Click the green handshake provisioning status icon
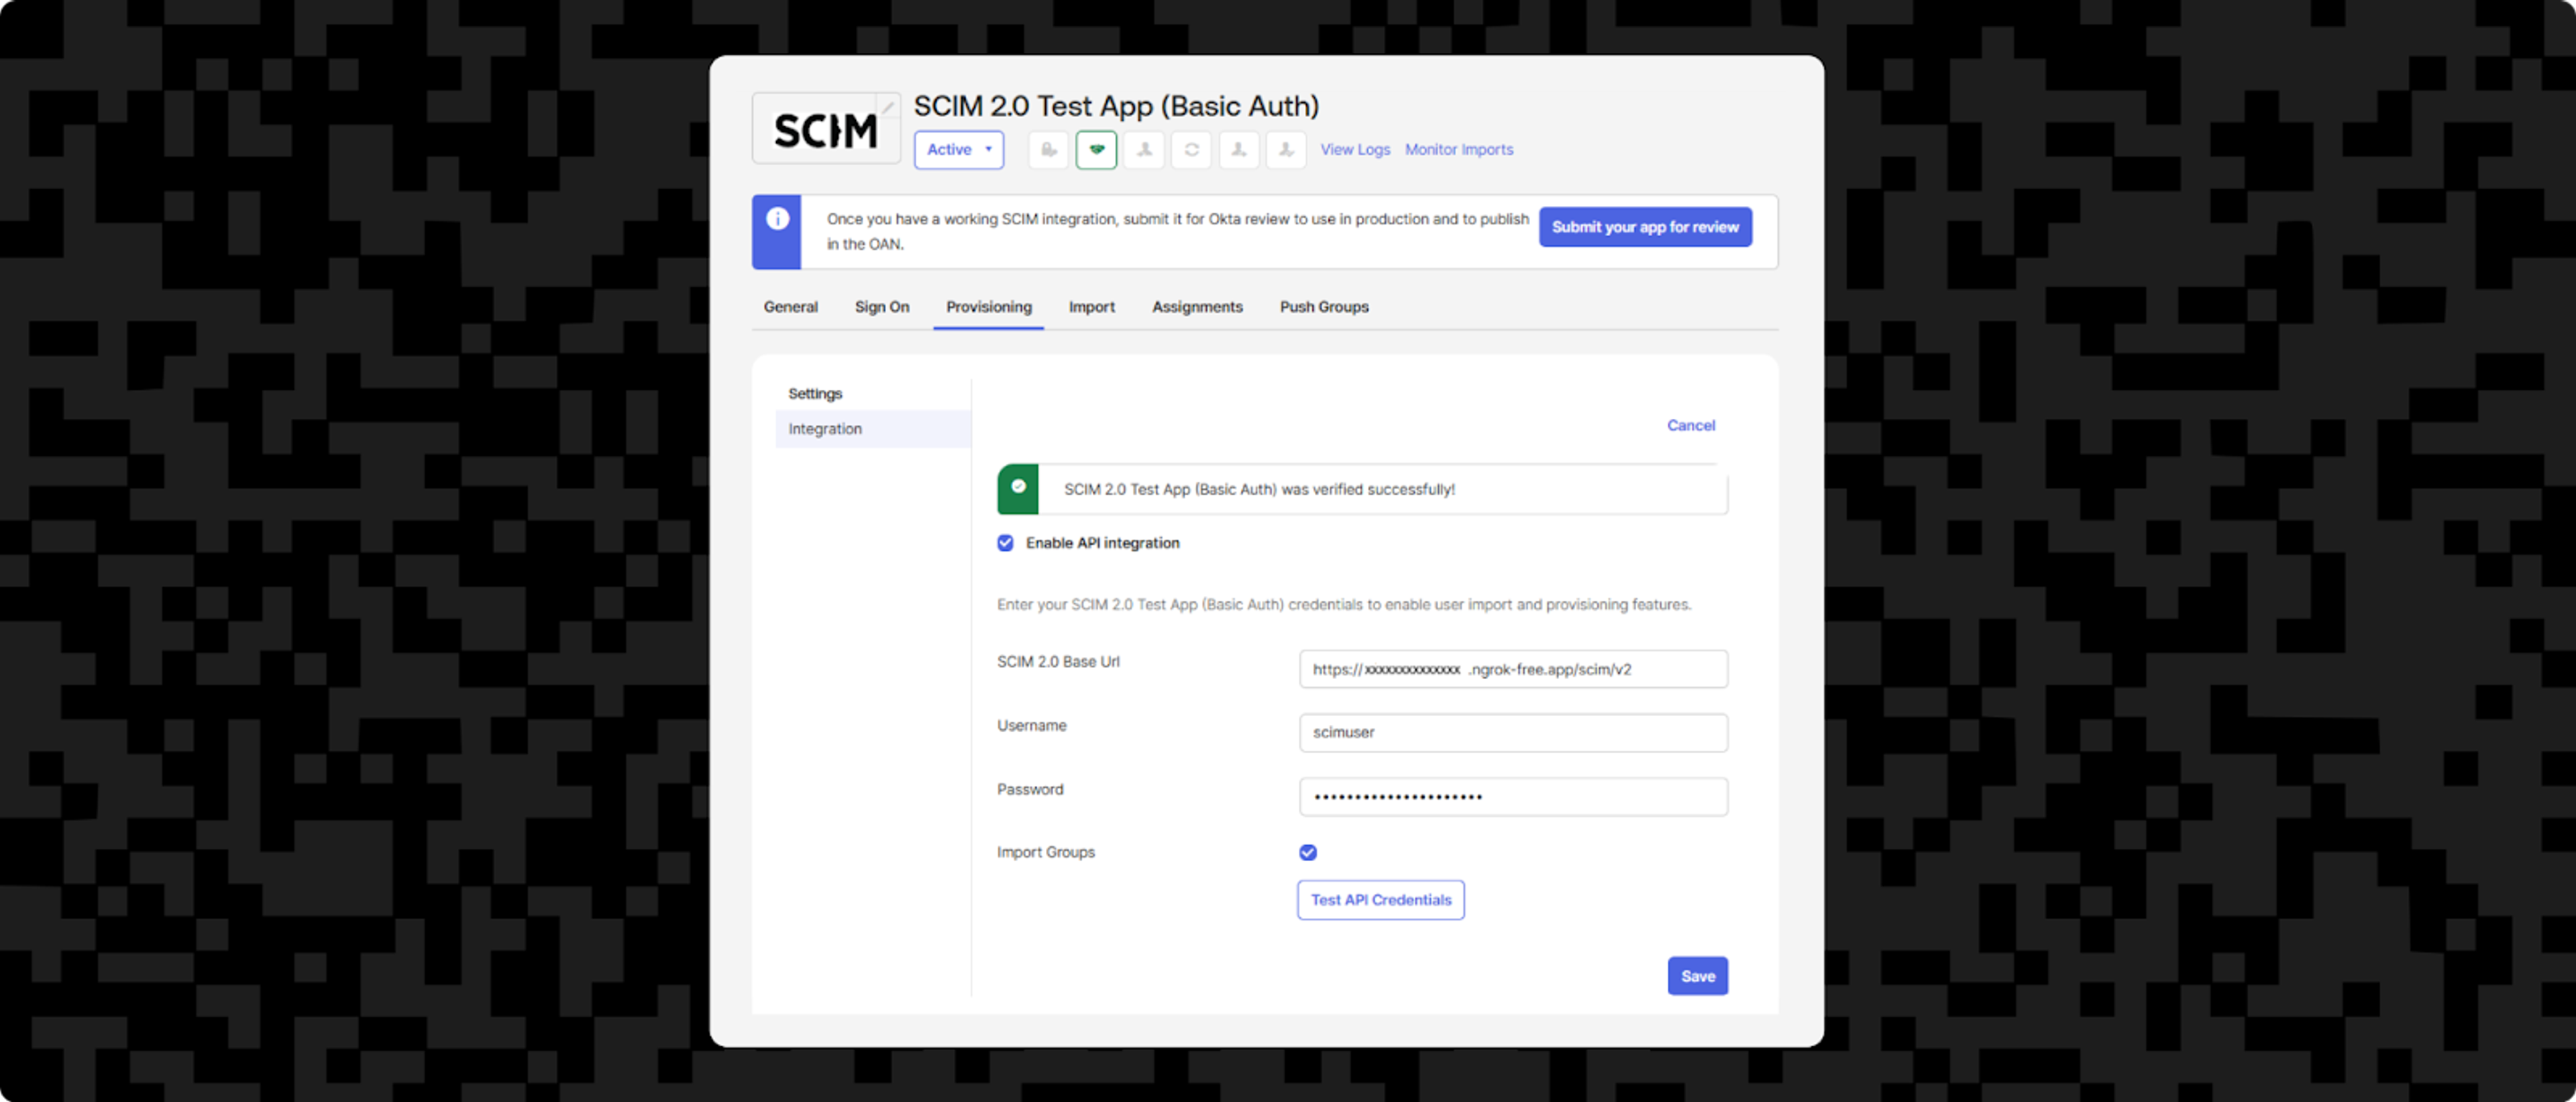Screen dimensions: 2576x1102 (x=1096, y=149)
